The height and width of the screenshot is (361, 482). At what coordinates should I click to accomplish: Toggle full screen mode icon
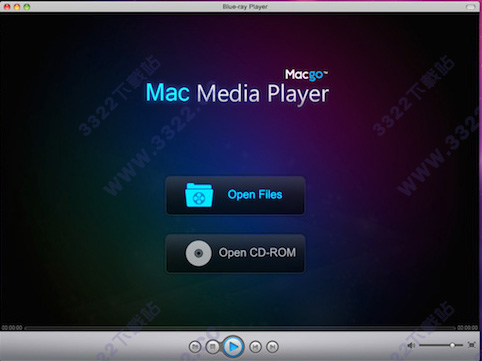472,345
